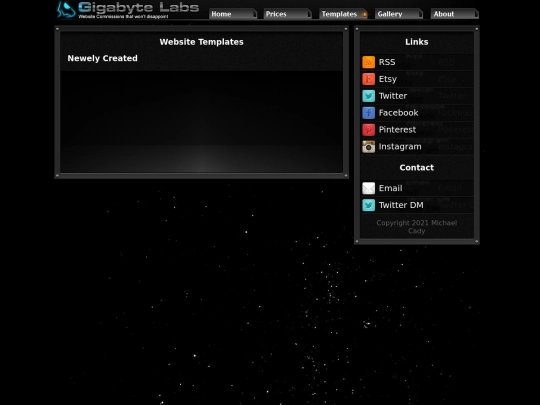Click the blue Facebook icon
This screenshot has height=405, width=540.
pyautogui.click(x=368, y=113)
